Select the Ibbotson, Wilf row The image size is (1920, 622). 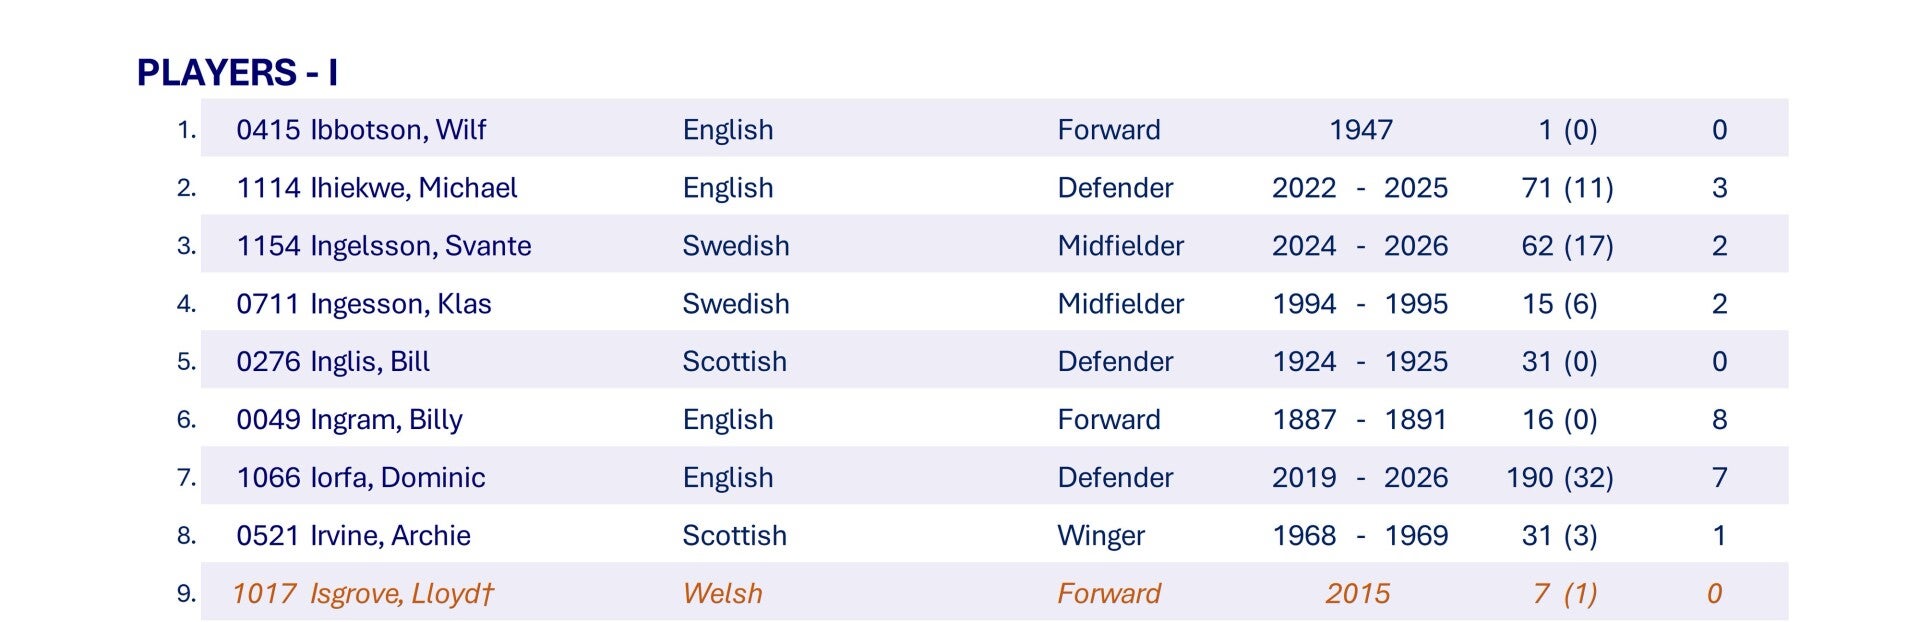pyautogui.click(x=994, y=128)
